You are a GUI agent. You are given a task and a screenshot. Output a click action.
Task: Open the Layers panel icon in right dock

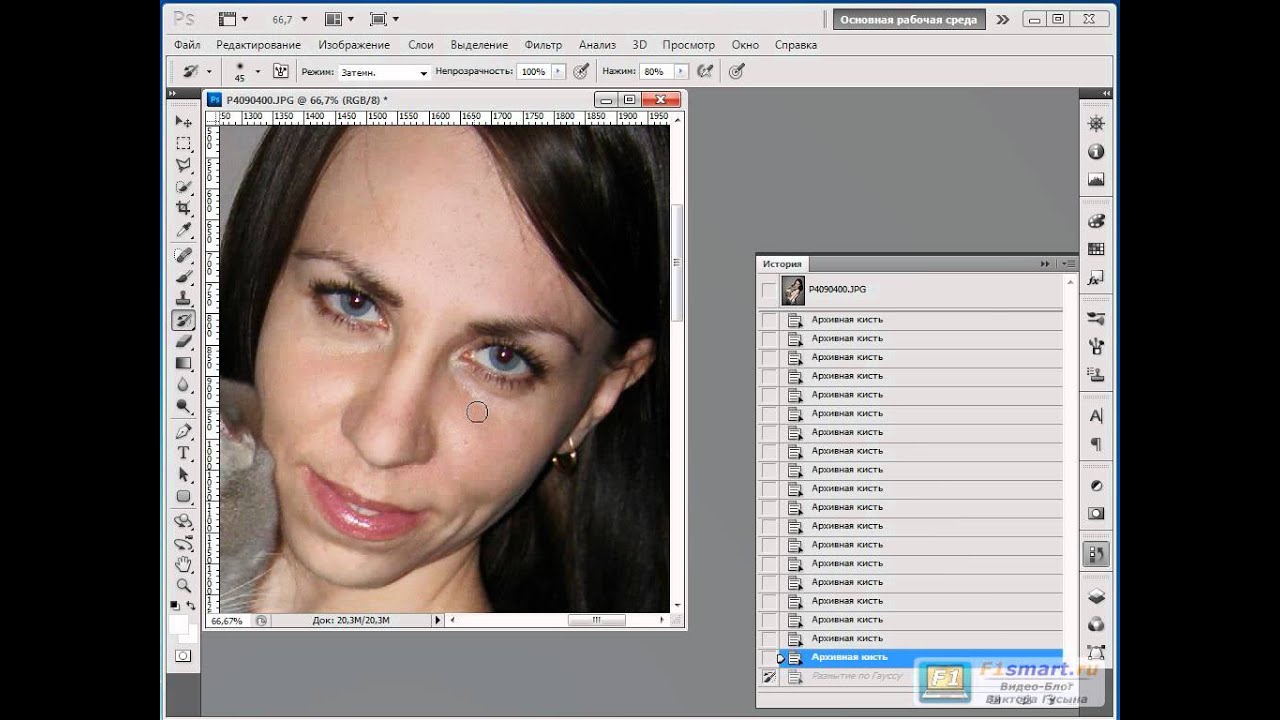(x=1096, y=597)
